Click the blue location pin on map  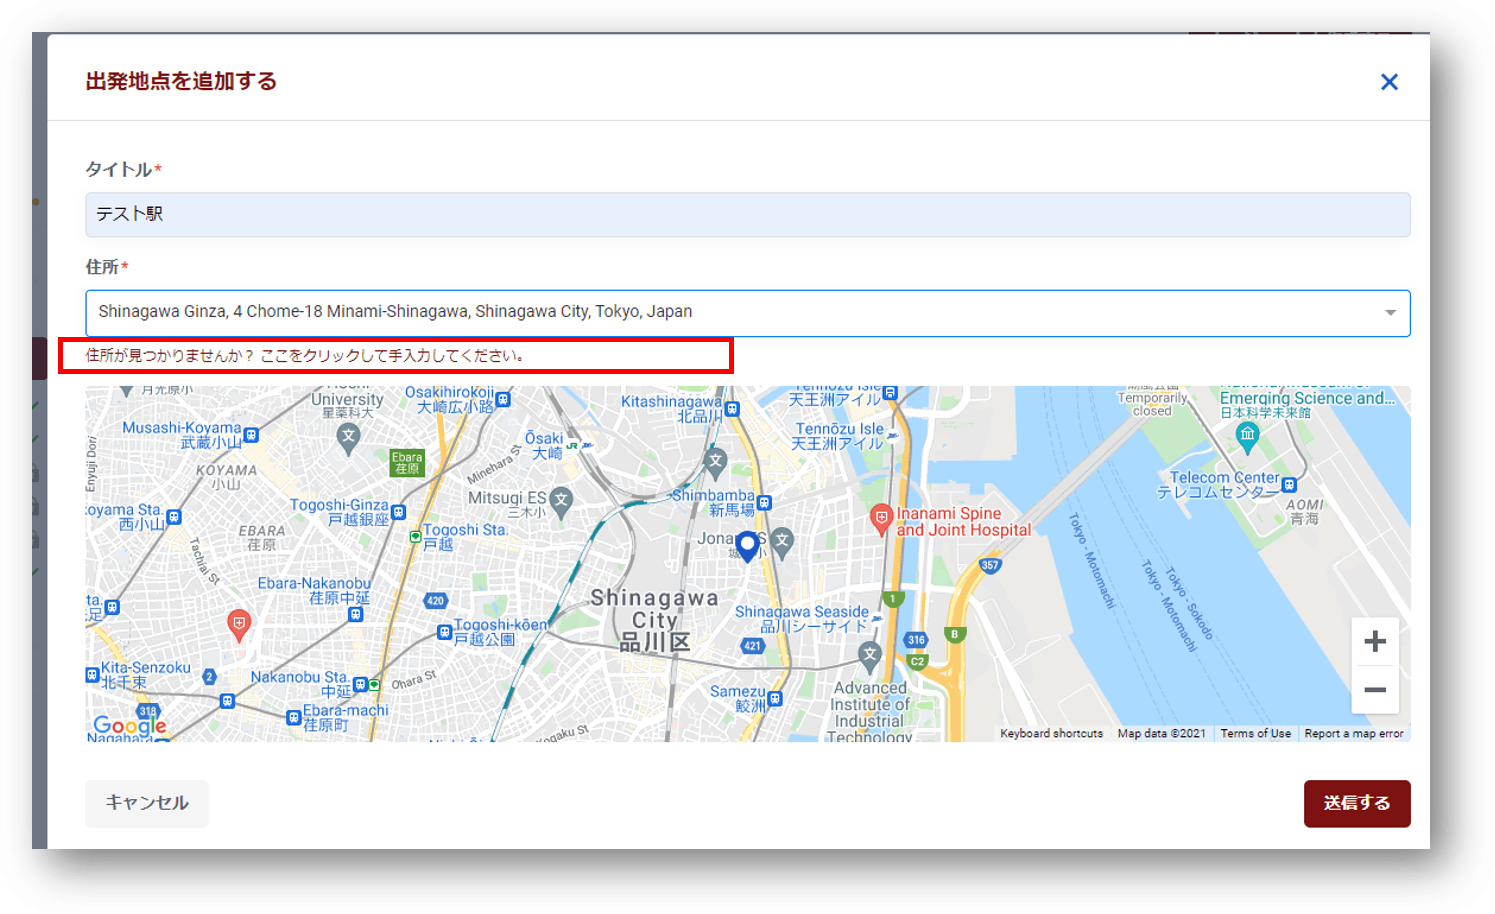tap(747, 546)
